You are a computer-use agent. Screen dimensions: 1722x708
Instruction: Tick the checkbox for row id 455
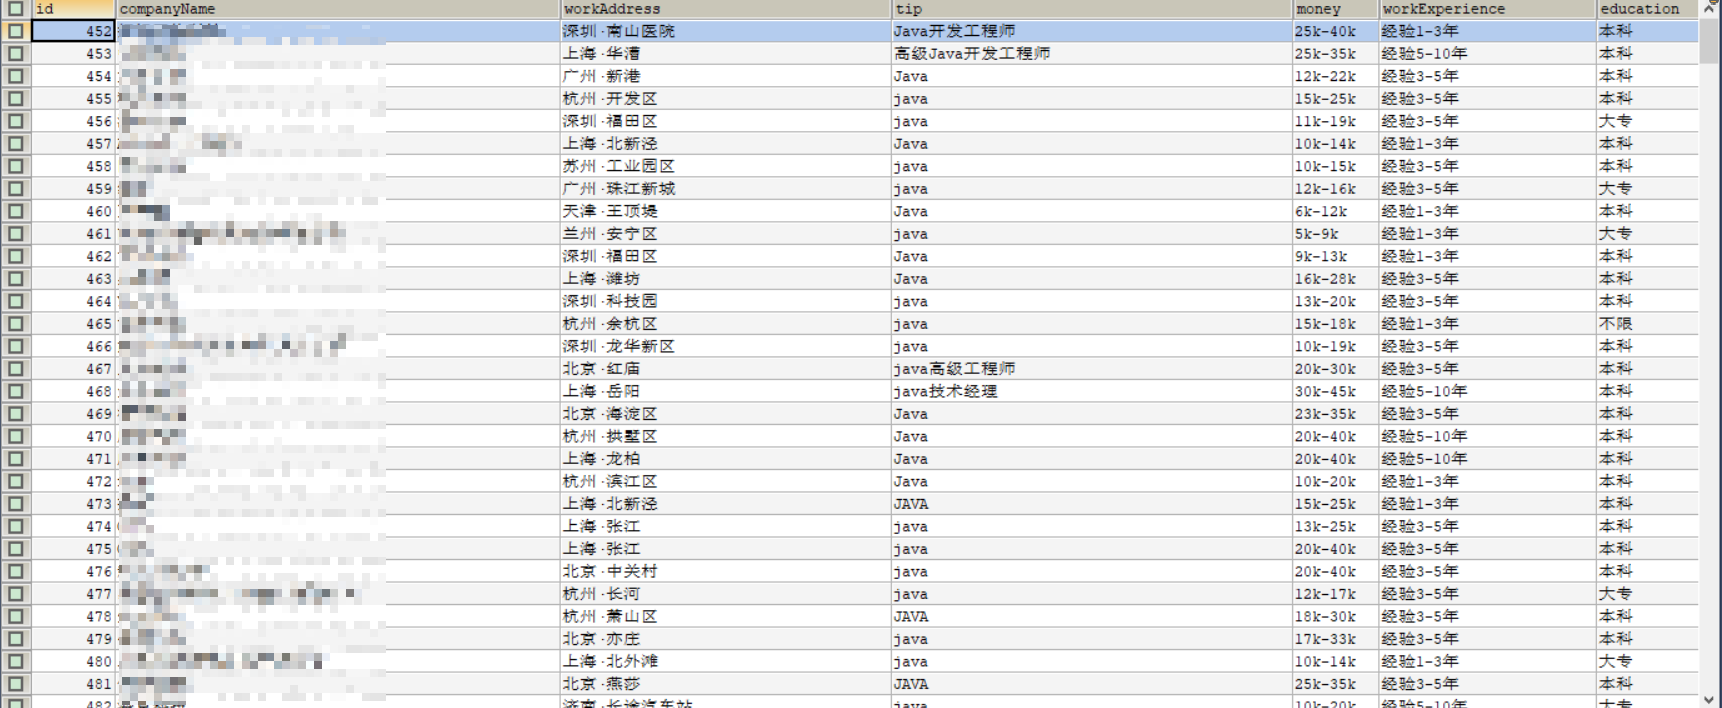coord(15,98)
